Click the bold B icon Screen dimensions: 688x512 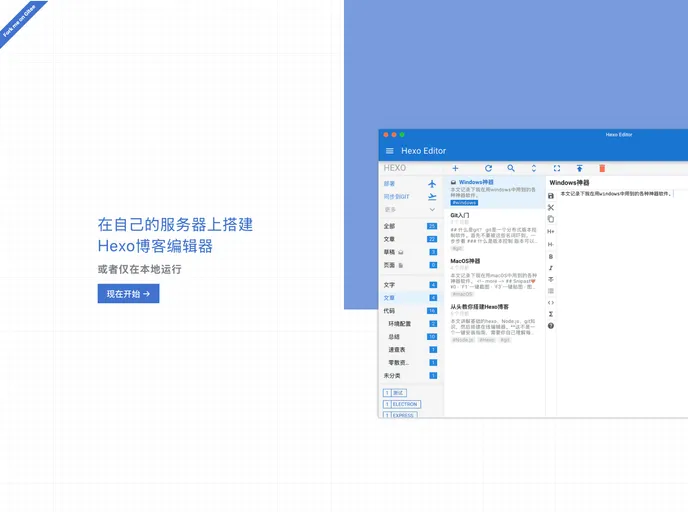551,256
